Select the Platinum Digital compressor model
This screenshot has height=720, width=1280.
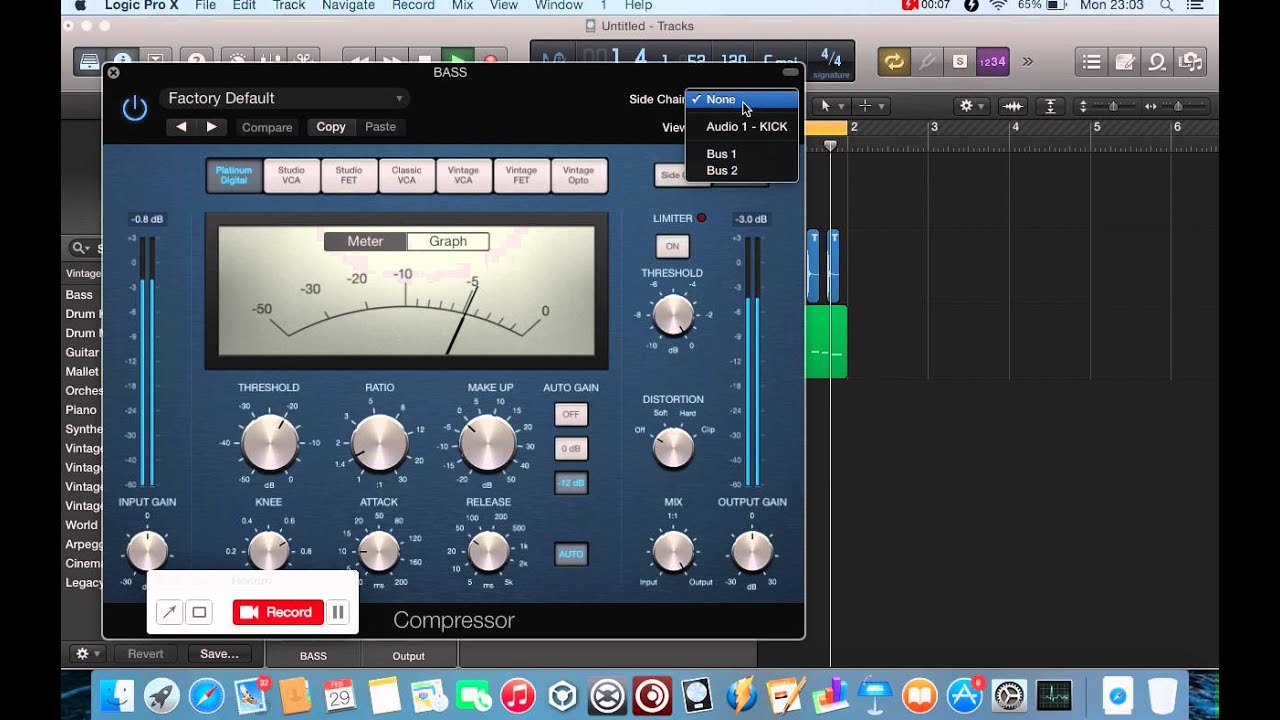pyautogui.click(x=234, y=175)
